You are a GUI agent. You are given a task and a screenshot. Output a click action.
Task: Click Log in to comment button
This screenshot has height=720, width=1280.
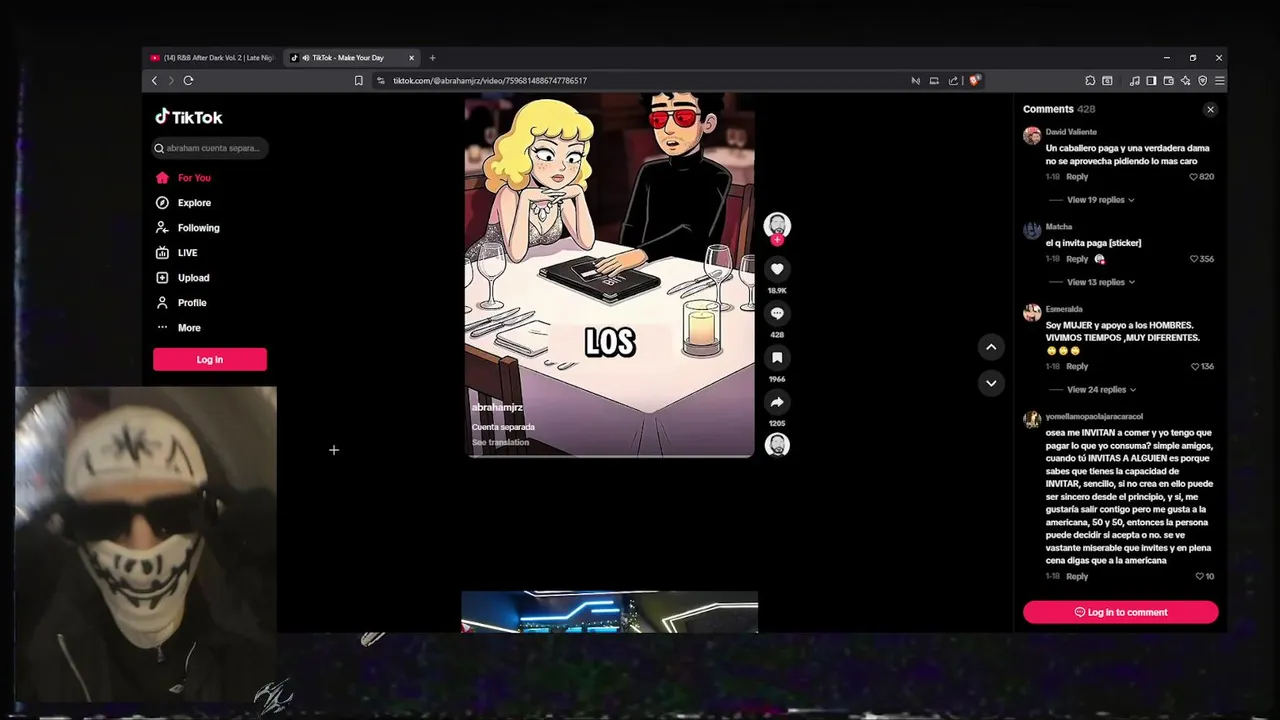click(1120, 612)
